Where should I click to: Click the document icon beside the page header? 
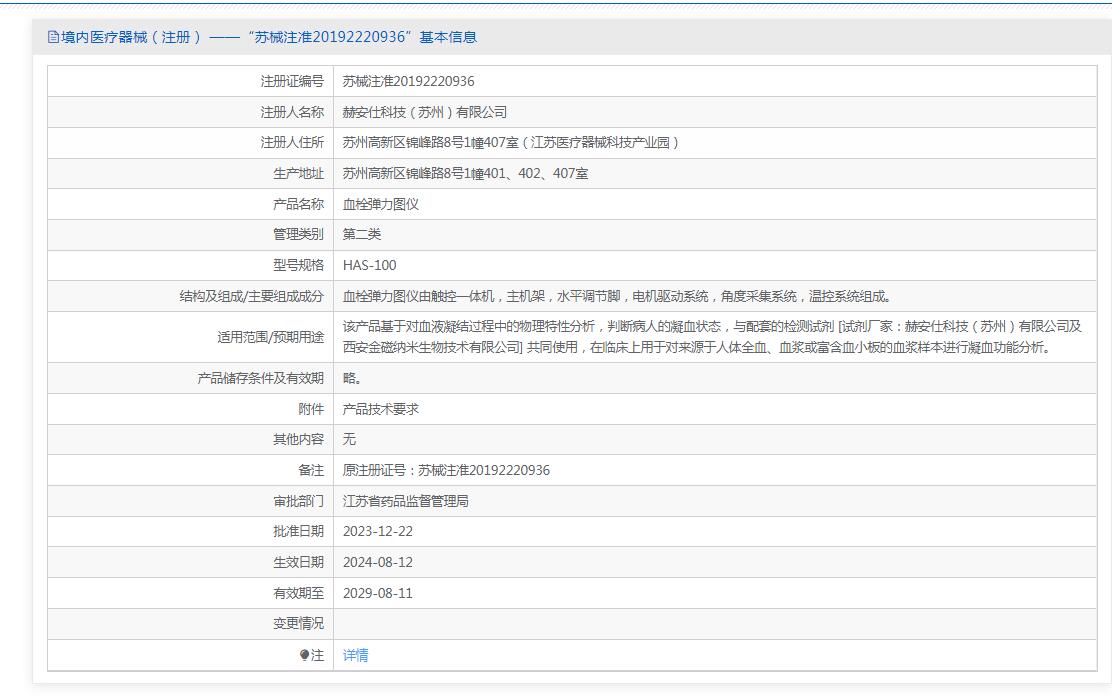tap(53, 37)
